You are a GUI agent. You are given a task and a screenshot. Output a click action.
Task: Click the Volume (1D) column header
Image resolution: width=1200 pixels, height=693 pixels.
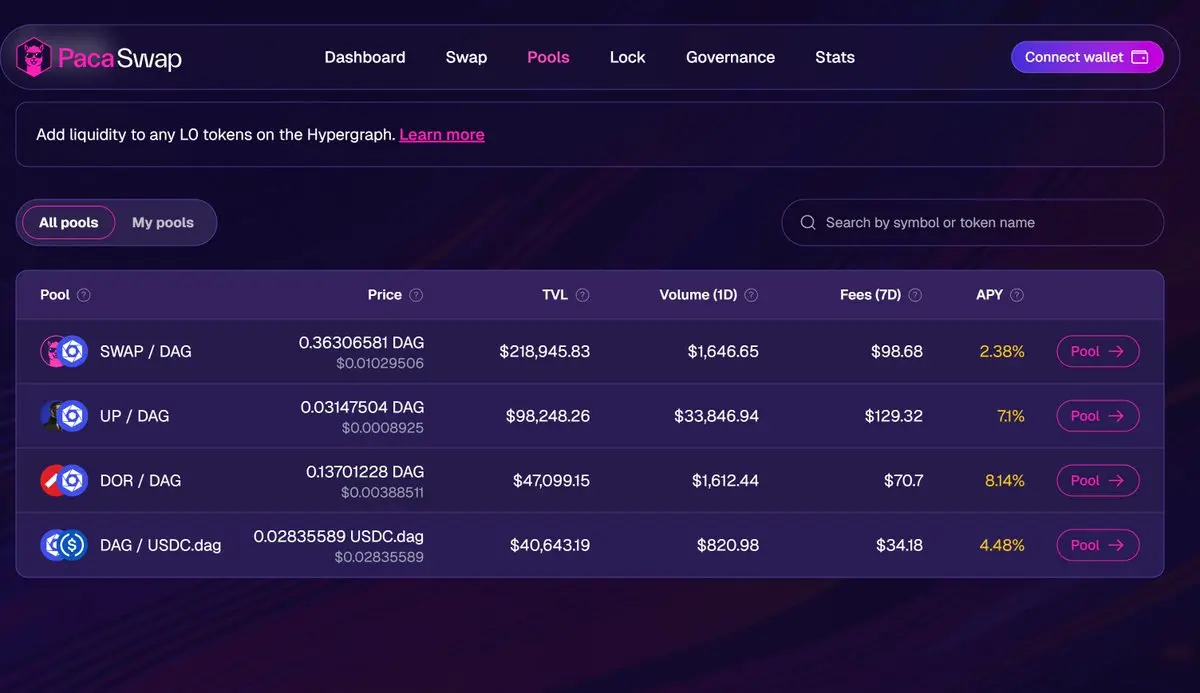coord(698,295)
